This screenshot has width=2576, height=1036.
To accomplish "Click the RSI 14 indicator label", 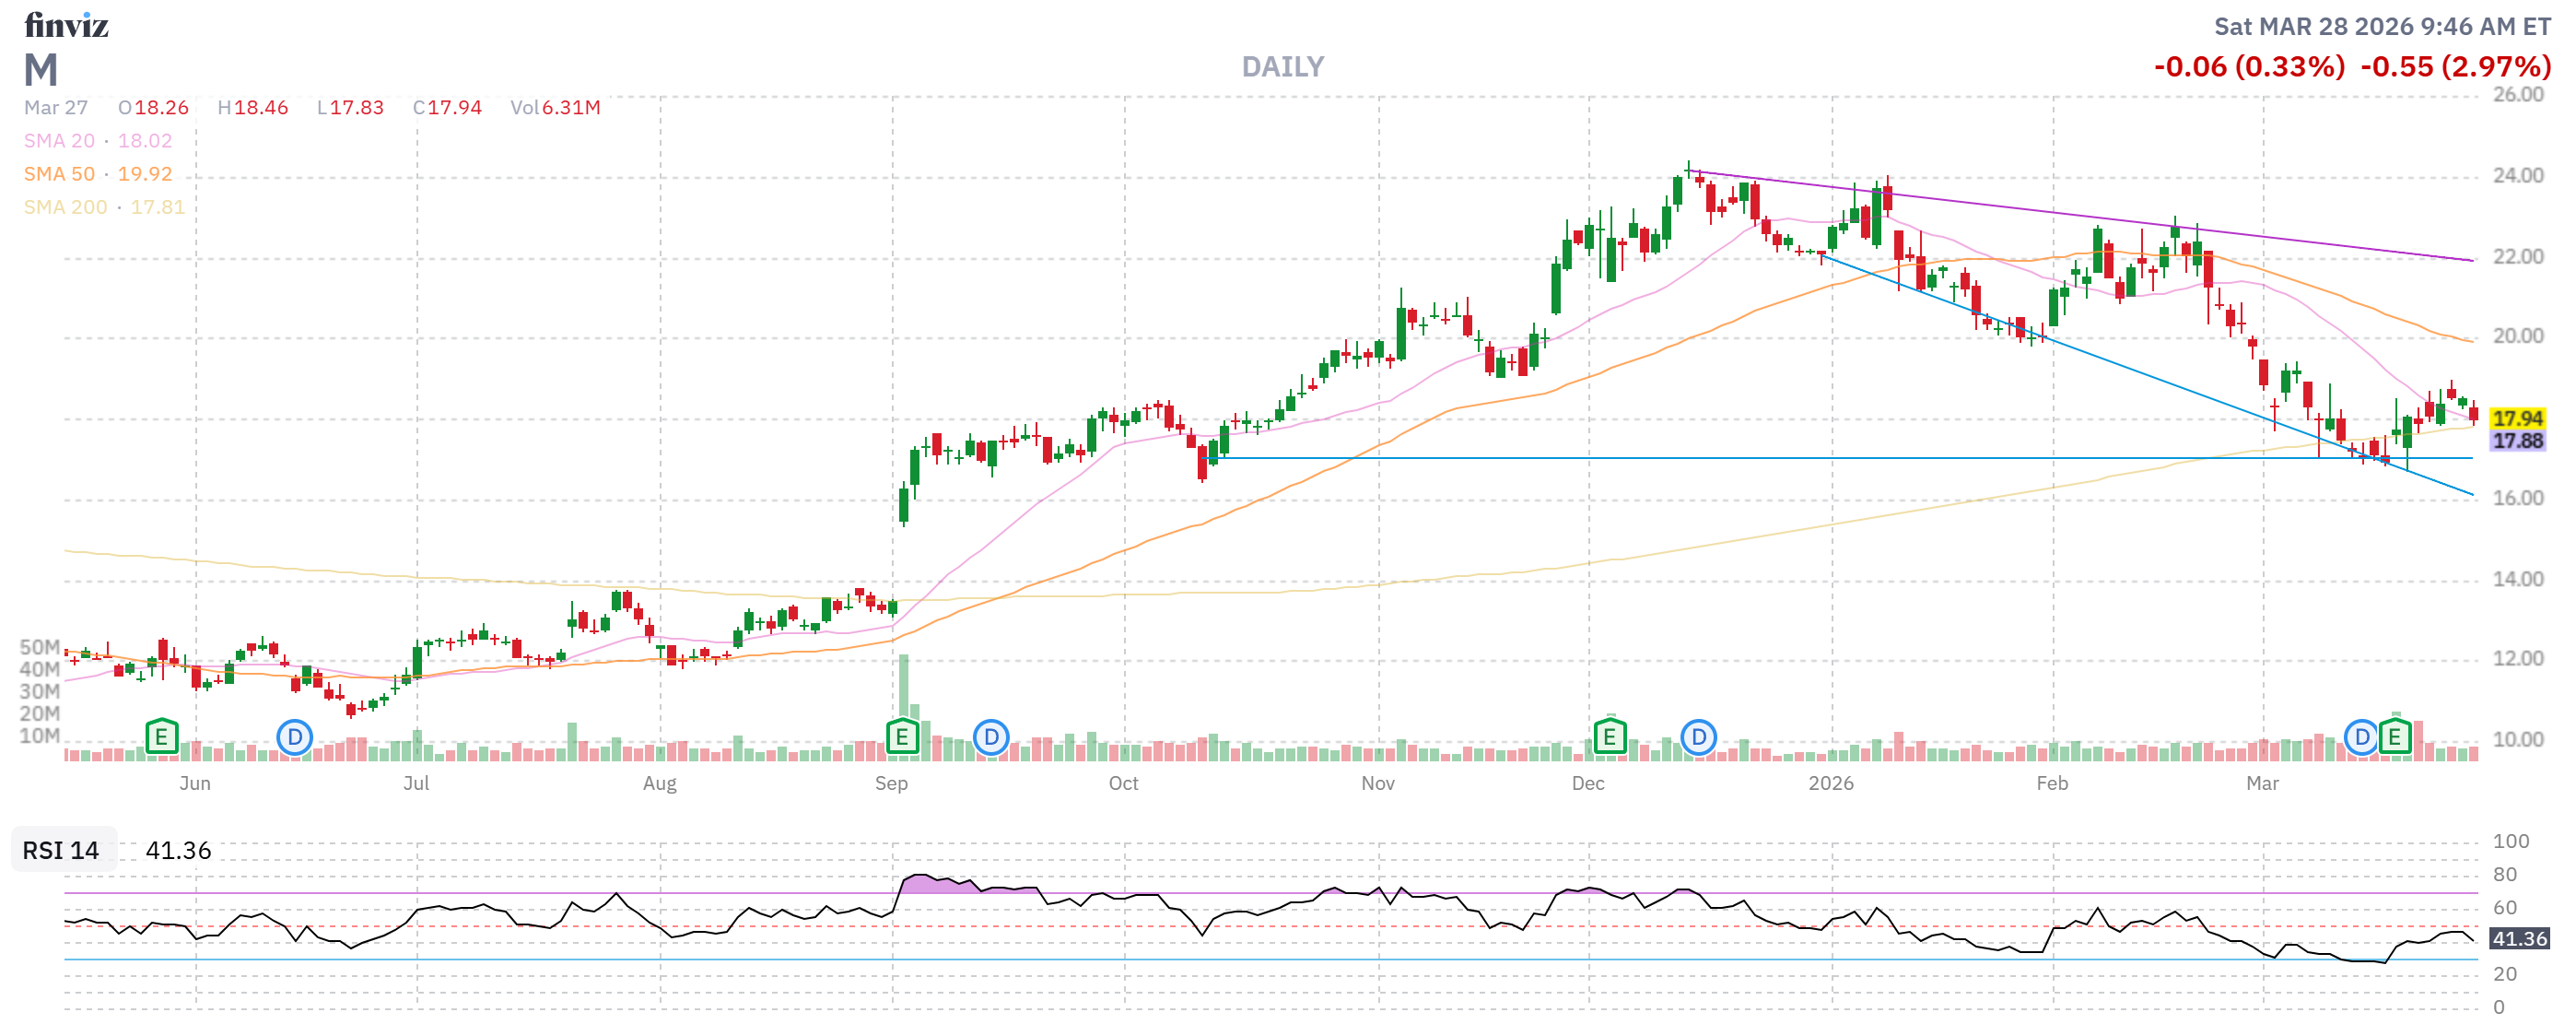I will (61, 851).
